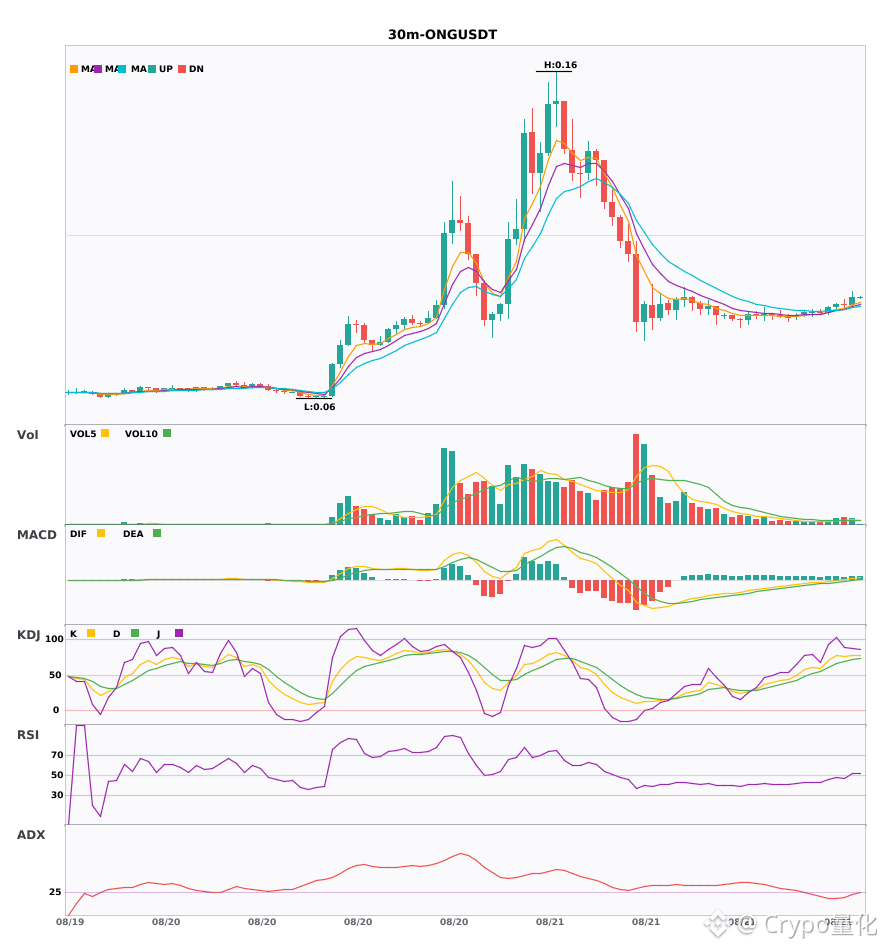
Task: Click the candle beneath the H:0.16 marker
Action: 556,100
